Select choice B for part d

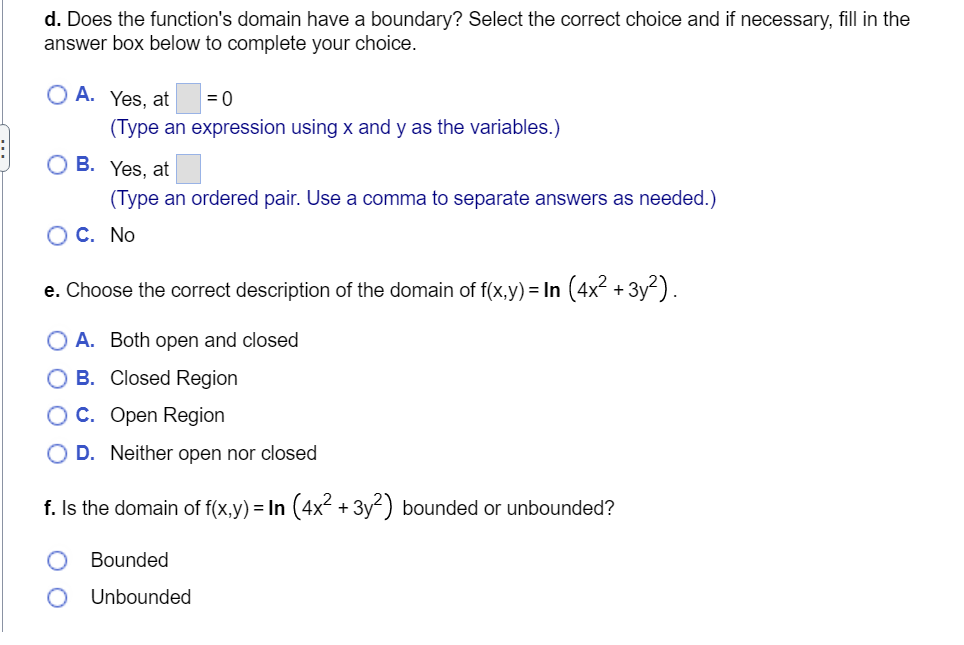57,164
